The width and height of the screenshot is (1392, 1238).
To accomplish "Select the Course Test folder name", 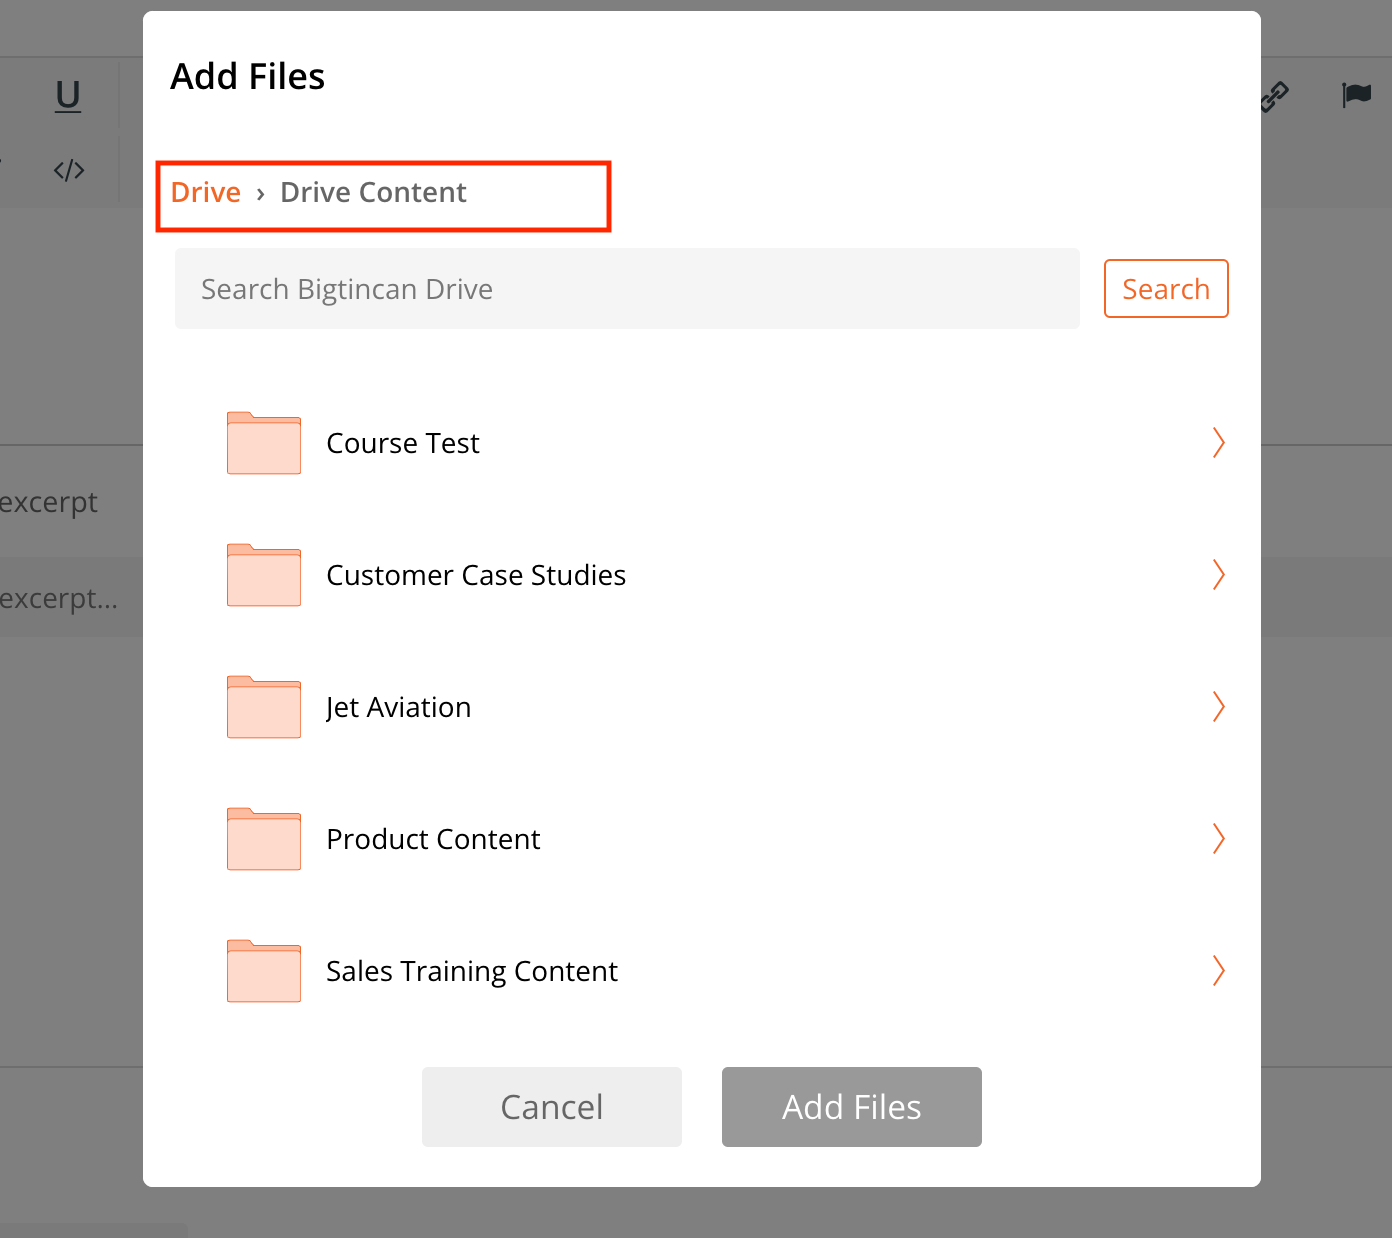I will point(403,443).
